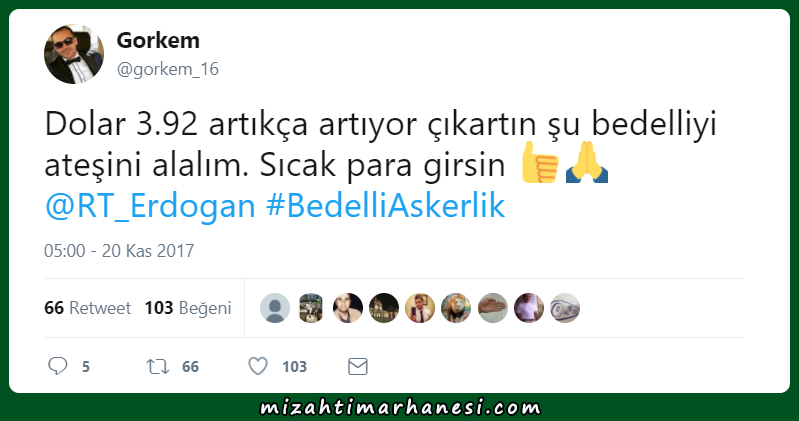This screenshot has width=799, height=421.
Task: Click the last liker avatar with logo
Action: tap(565, 308)
